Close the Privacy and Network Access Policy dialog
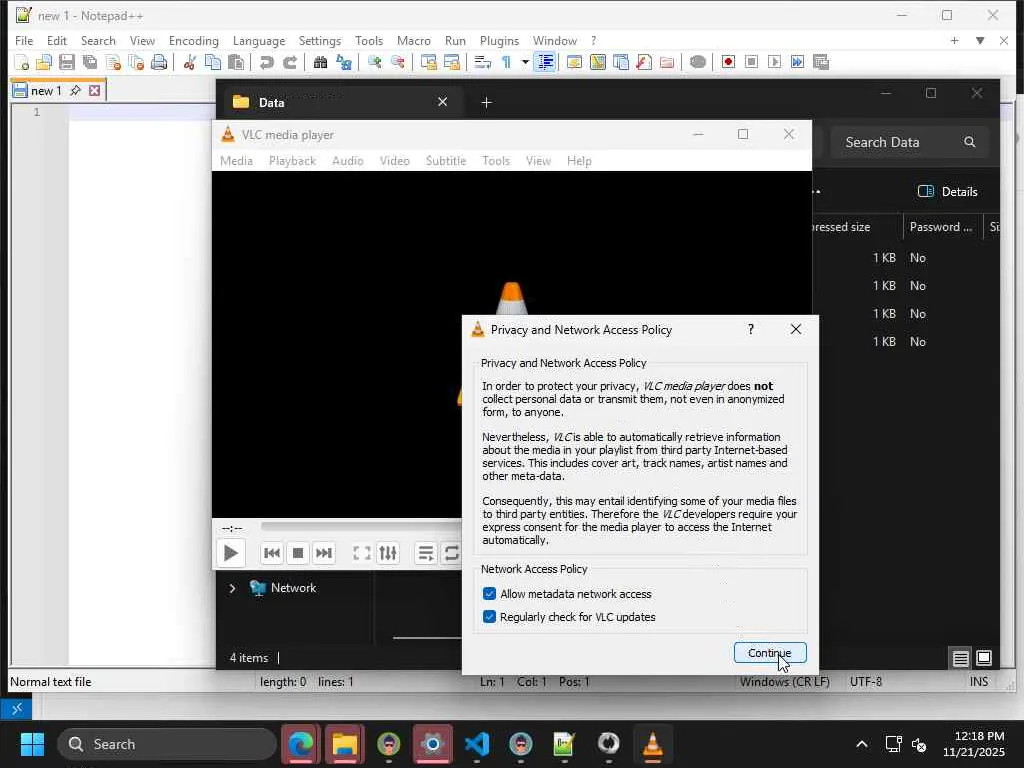This screenshot has width=1024, height=768. (795, 329)
